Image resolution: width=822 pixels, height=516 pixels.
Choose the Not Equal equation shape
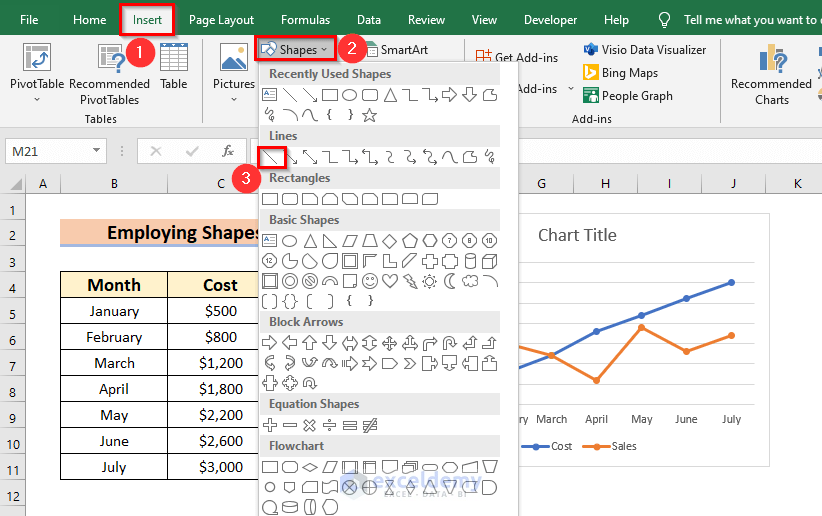click(370, 425)
